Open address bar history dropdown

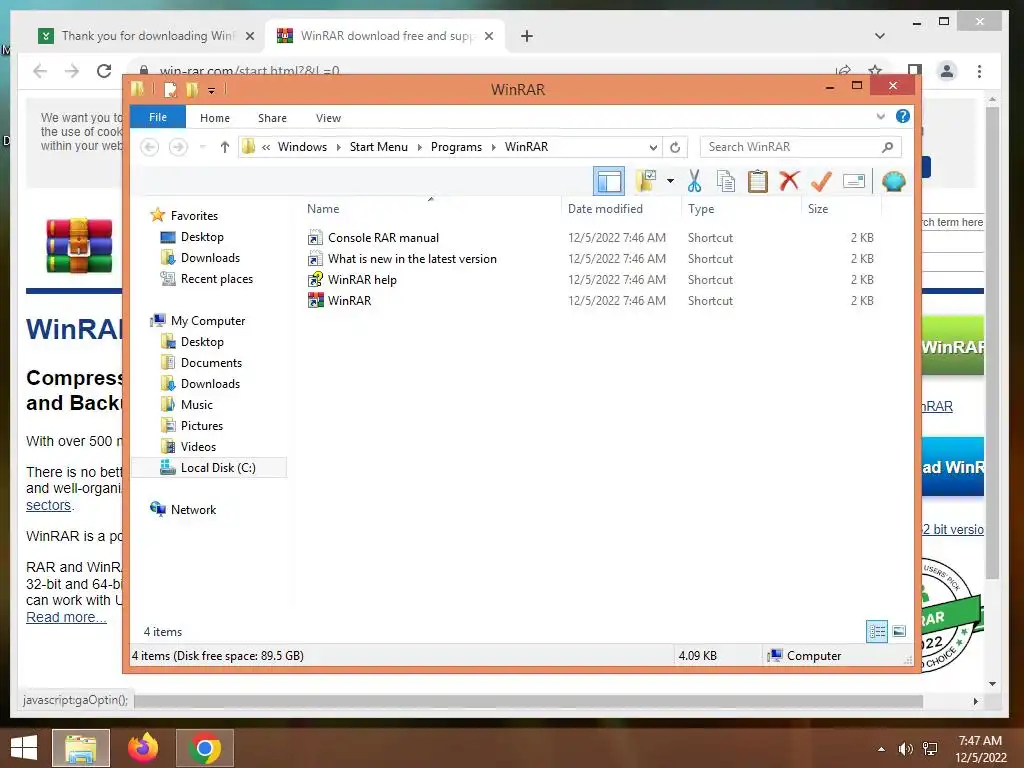tap(653, 147)
